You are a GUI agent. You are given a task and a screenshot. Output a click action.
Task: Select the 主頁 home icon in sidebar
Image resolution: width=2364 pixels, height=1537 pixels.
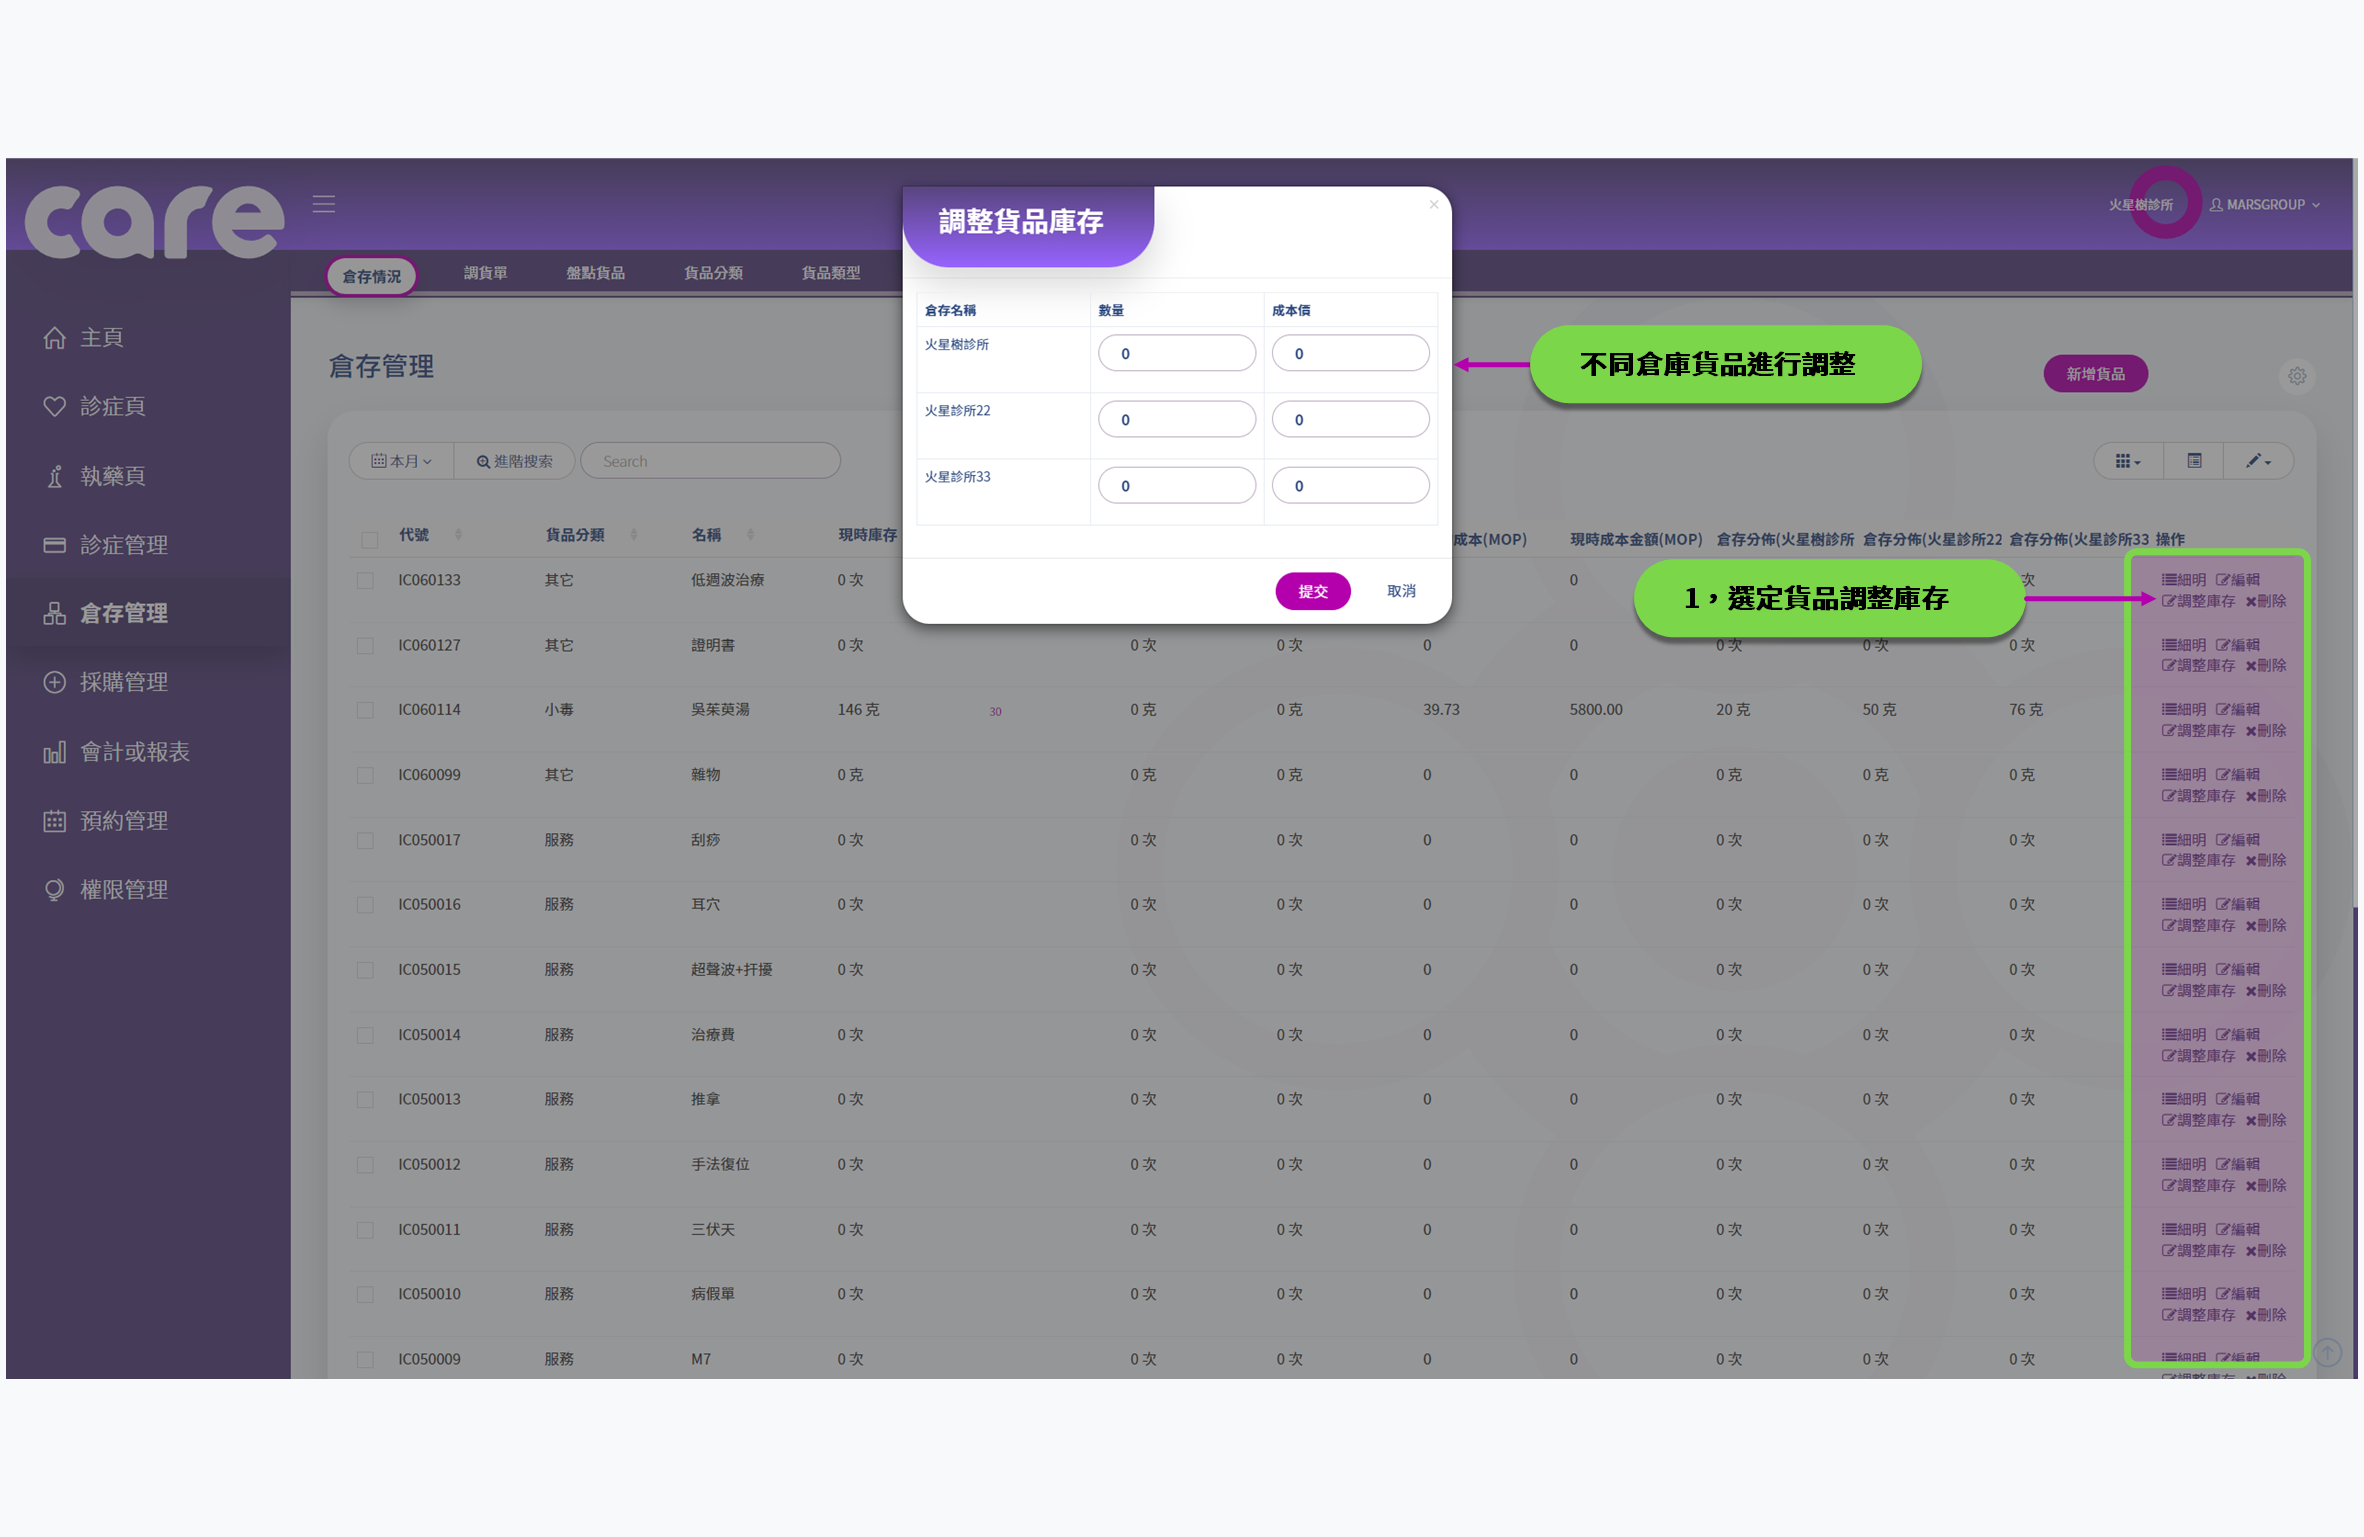(56, 337)
